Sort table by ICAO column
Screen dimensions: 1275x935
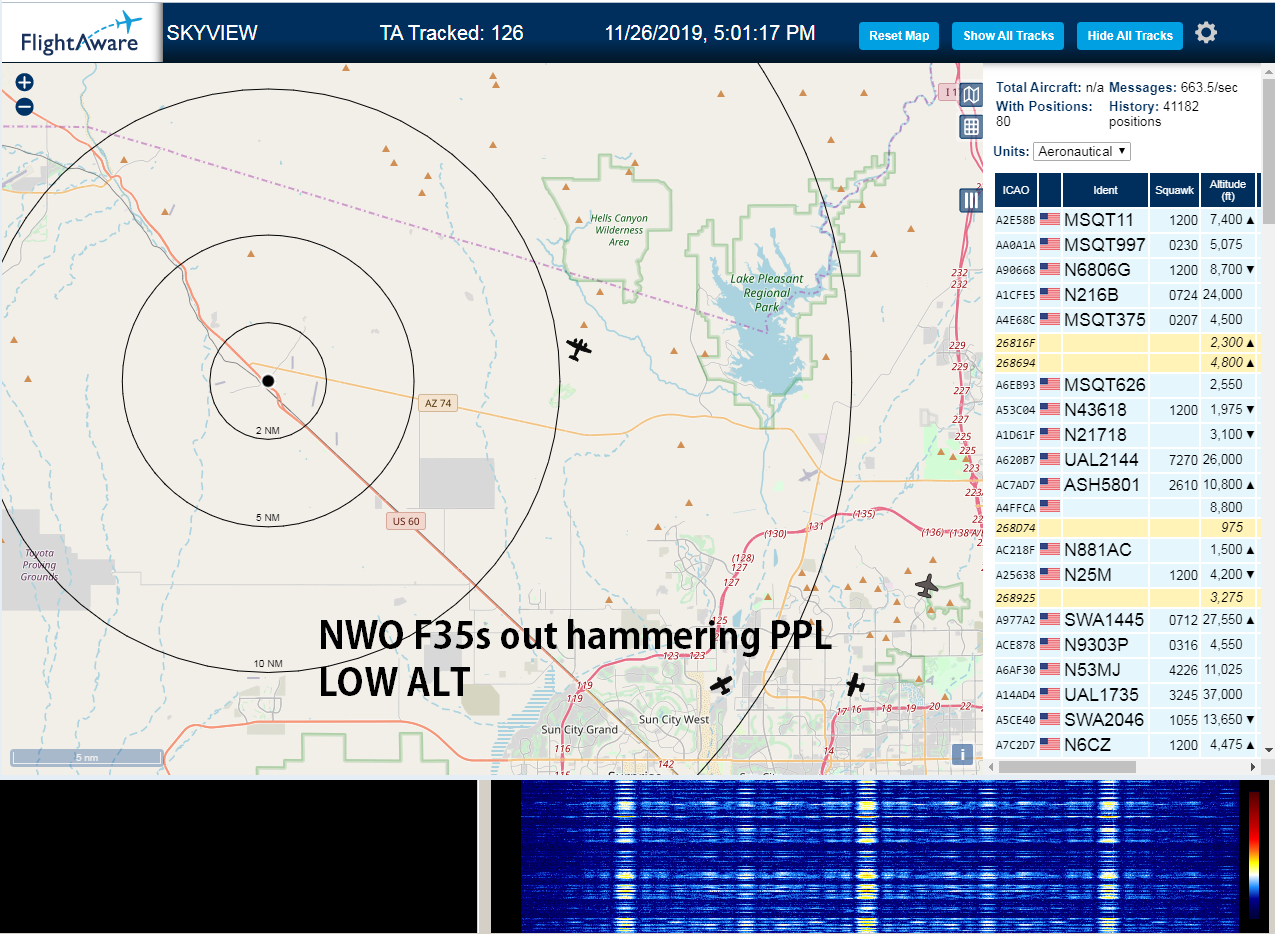click(1016, 190)
